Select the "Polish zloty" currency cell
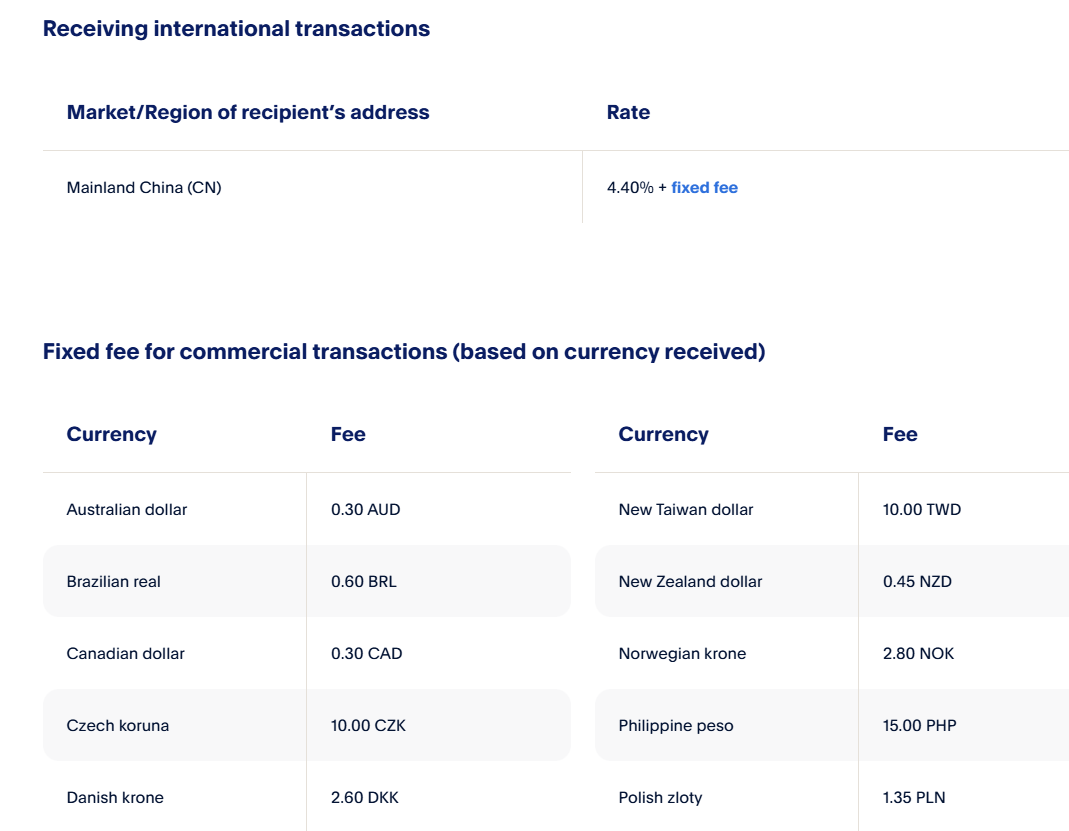 660,798
